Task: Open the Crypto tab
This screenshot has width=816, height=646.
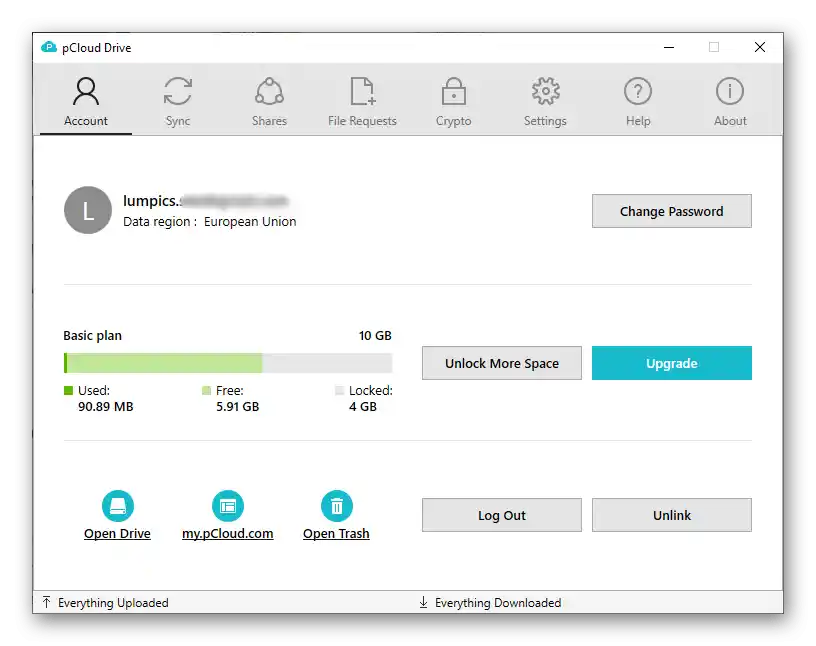Action: tap(453, 102)
